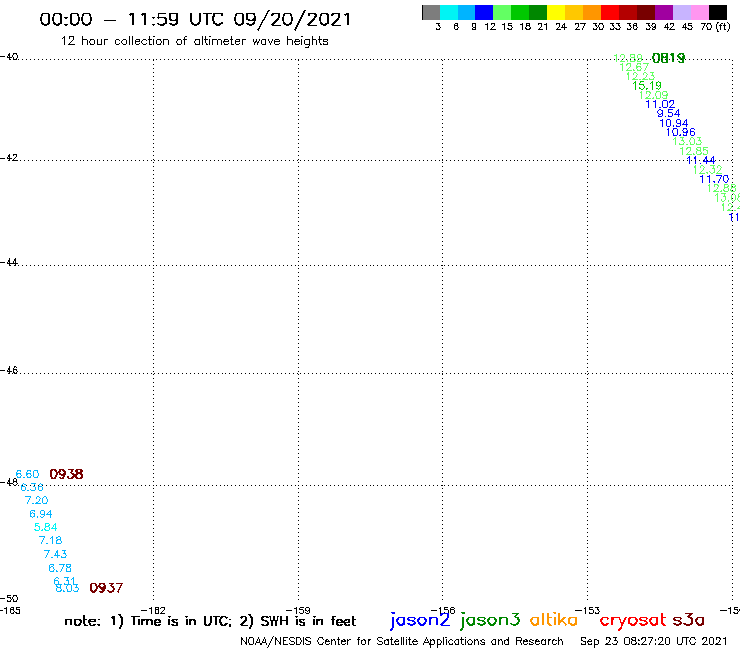Click the 12.23 wave height value
Image resolution: width=740 pixels, height=650 pixels.
tap(640, 76)
